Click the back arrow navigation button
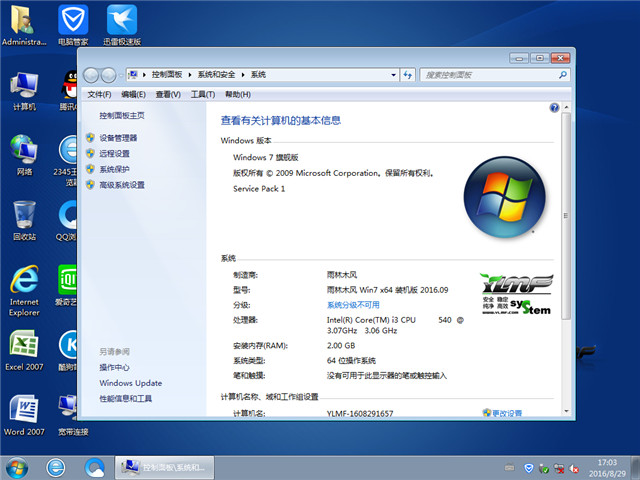 pos(92,75)
